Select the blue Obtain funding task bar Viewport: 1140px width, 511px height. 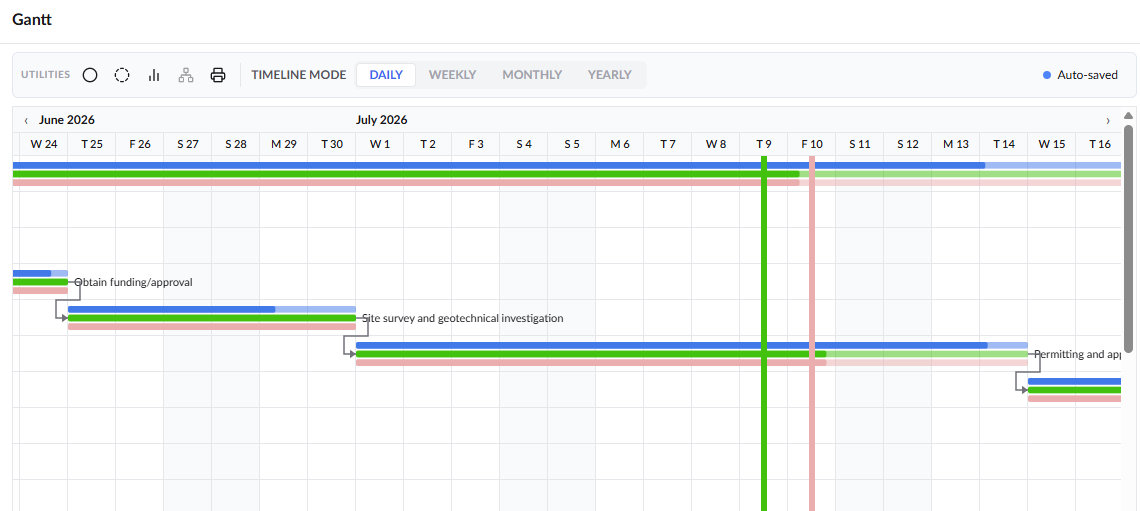click(40, 273)
